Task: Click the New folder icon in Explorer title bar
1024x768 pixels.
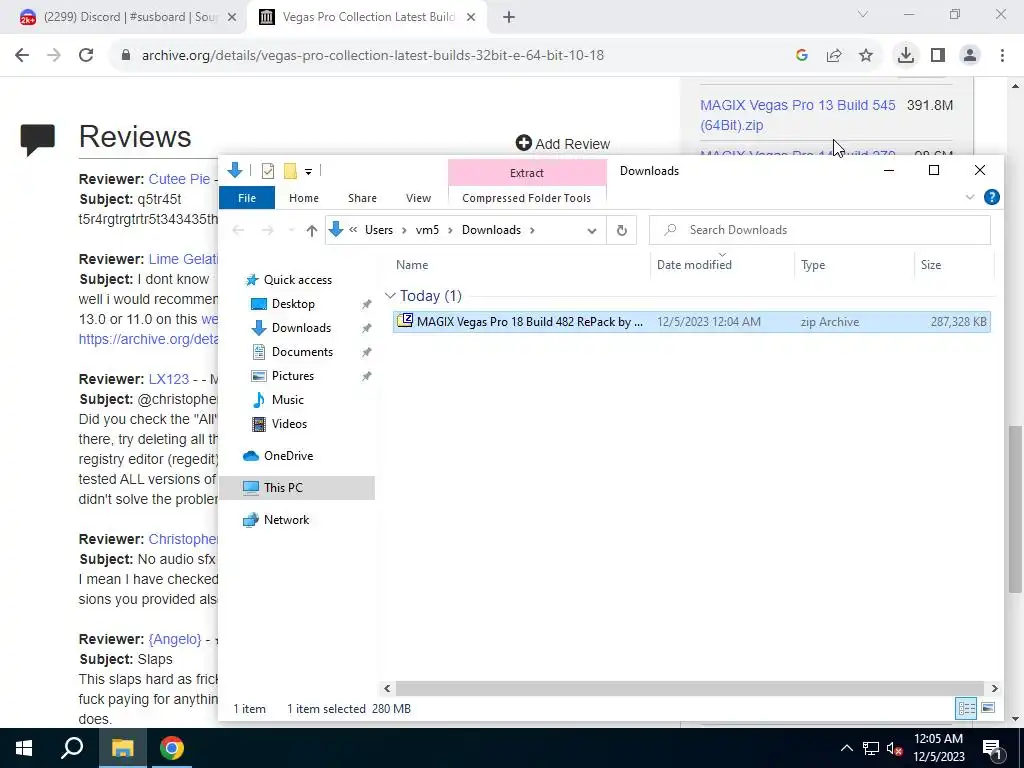Action: [x=291, y=171]
